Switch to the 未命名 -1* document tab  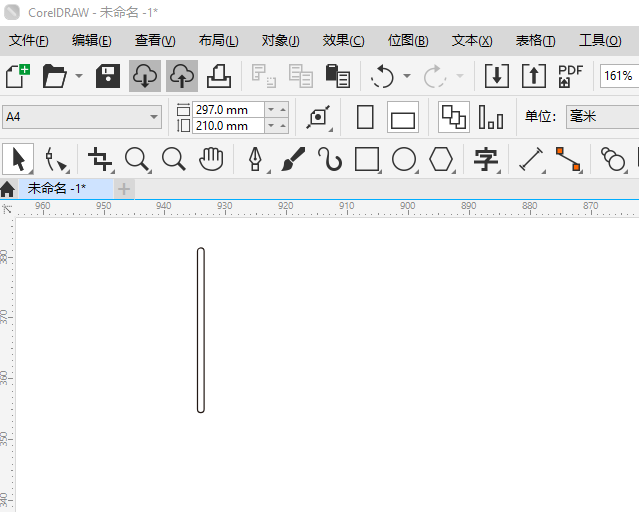pyautogui.click(x=65, y=189)
